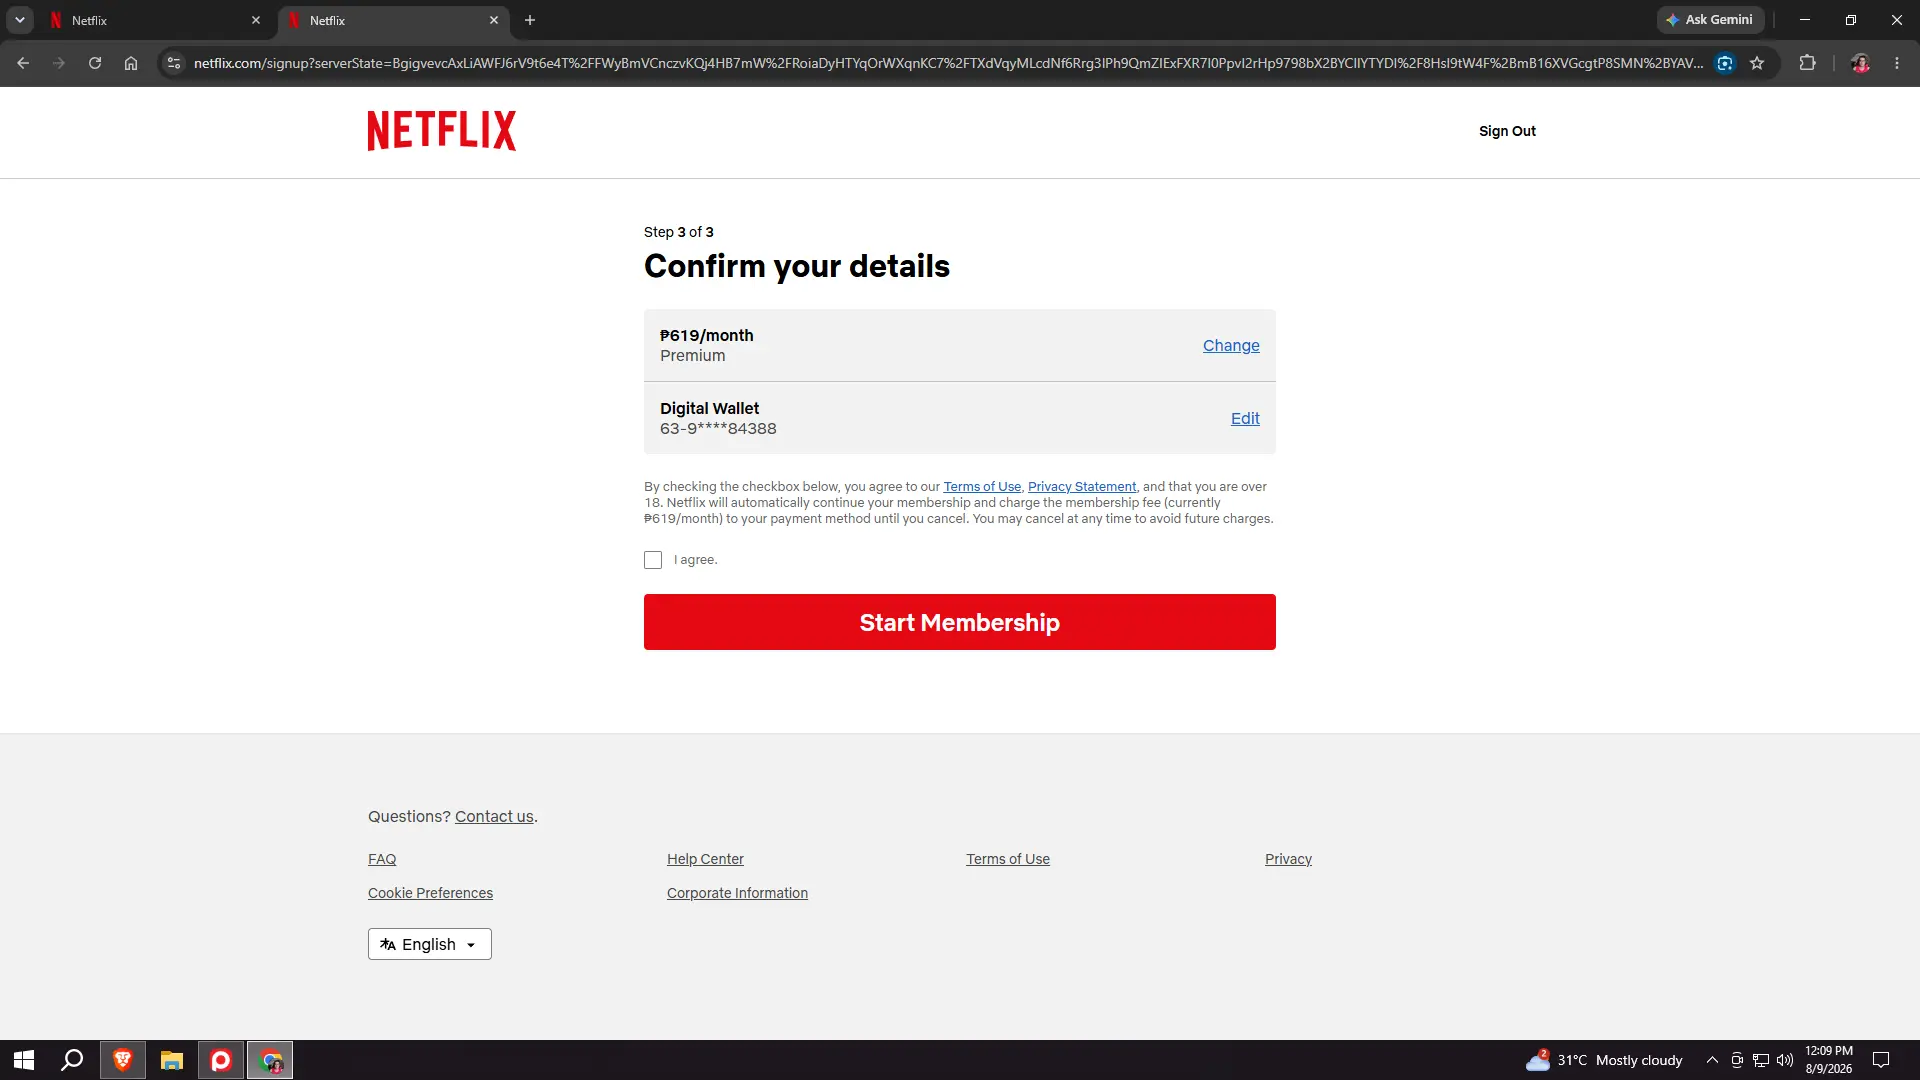
Task: Open Windows taskbar search
Action: [x=72, y=1060]
